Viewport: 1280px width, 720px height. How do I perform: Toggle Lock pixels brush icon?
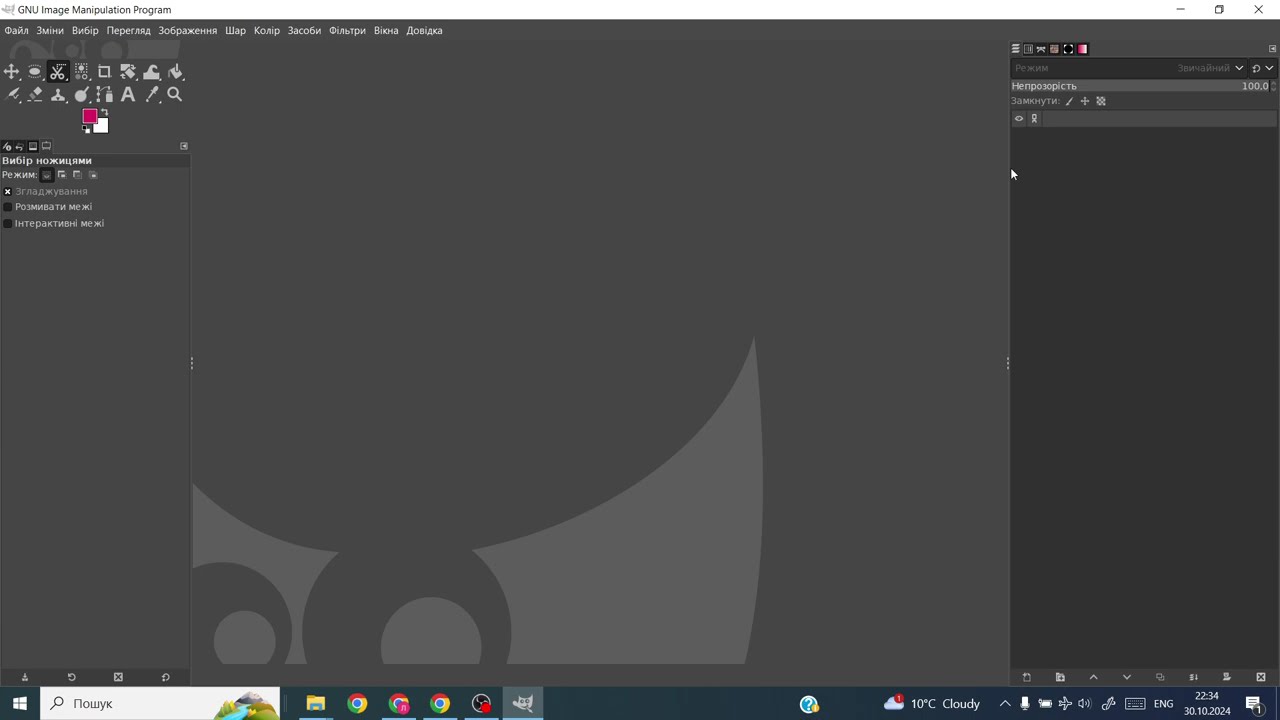1069,101
